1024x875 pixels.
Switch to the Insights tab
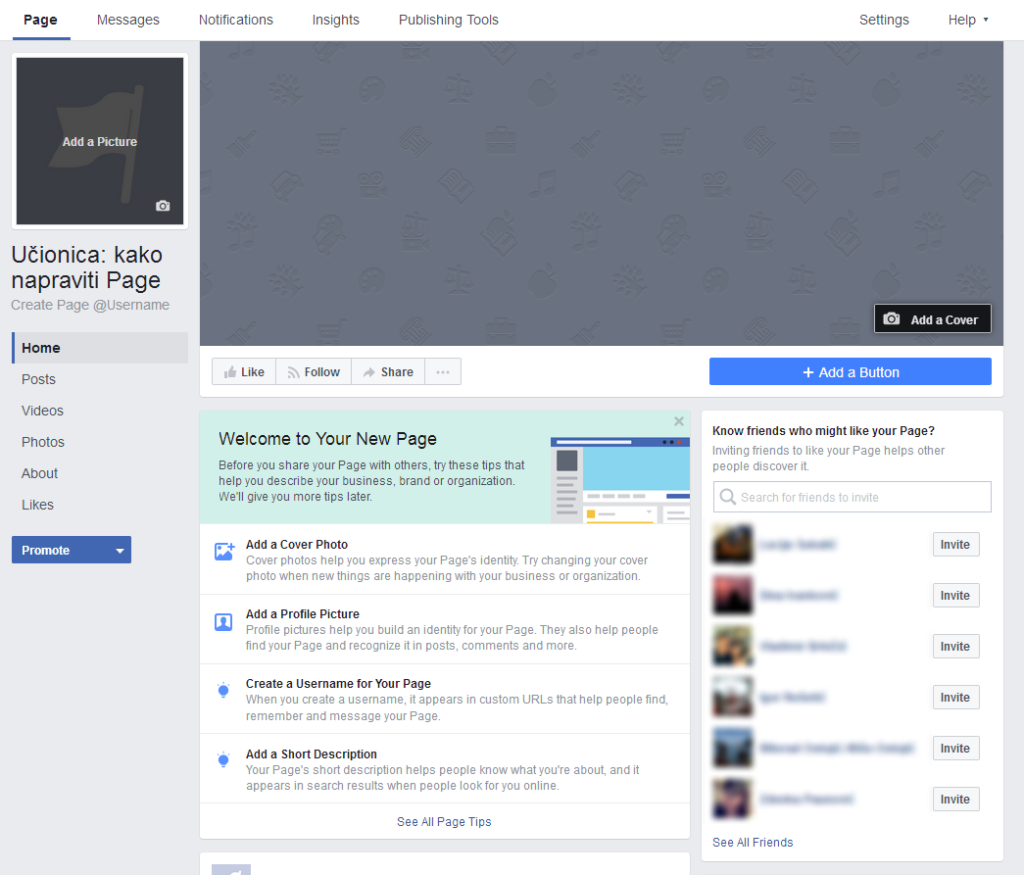coord(335,20)
